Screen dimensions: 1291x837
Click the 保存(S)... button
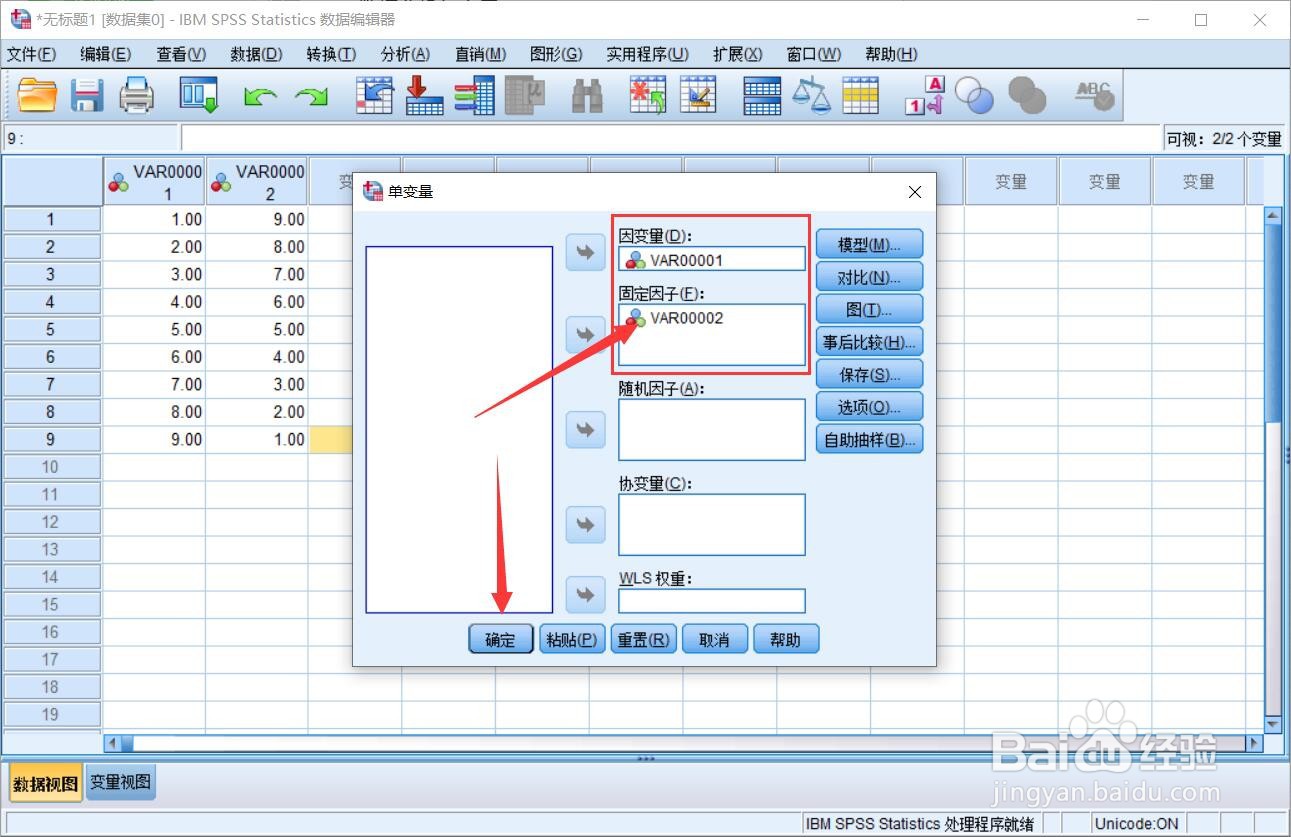(x=869, y=374)
